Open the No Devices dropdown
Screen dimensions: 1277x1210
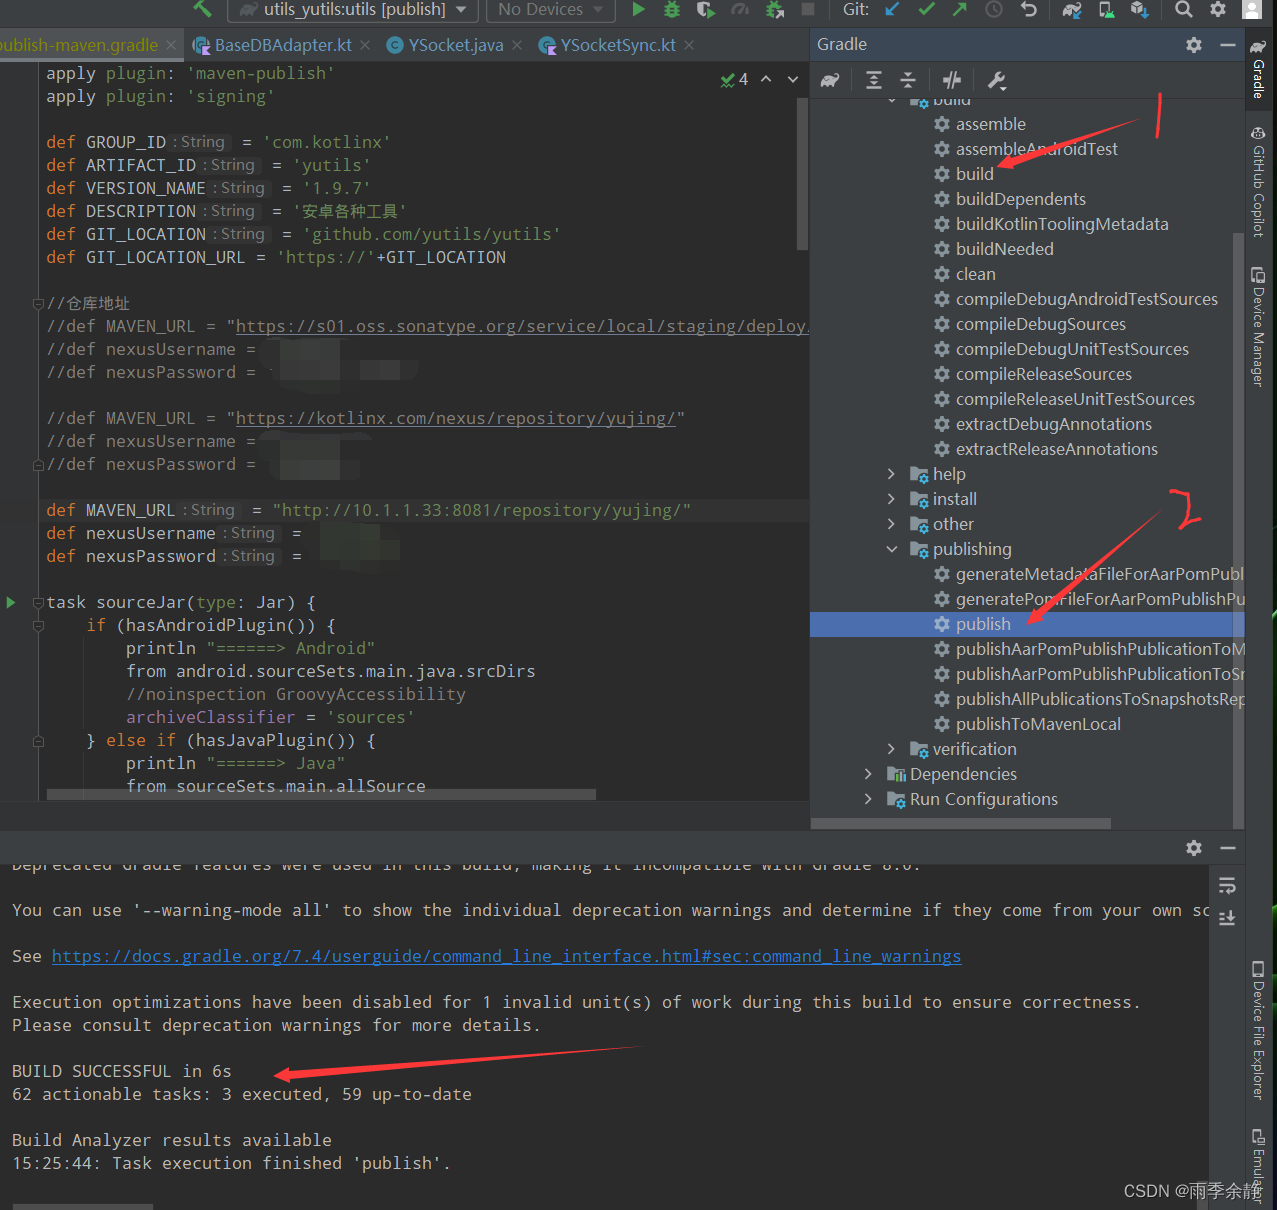[x=551, y=10]
